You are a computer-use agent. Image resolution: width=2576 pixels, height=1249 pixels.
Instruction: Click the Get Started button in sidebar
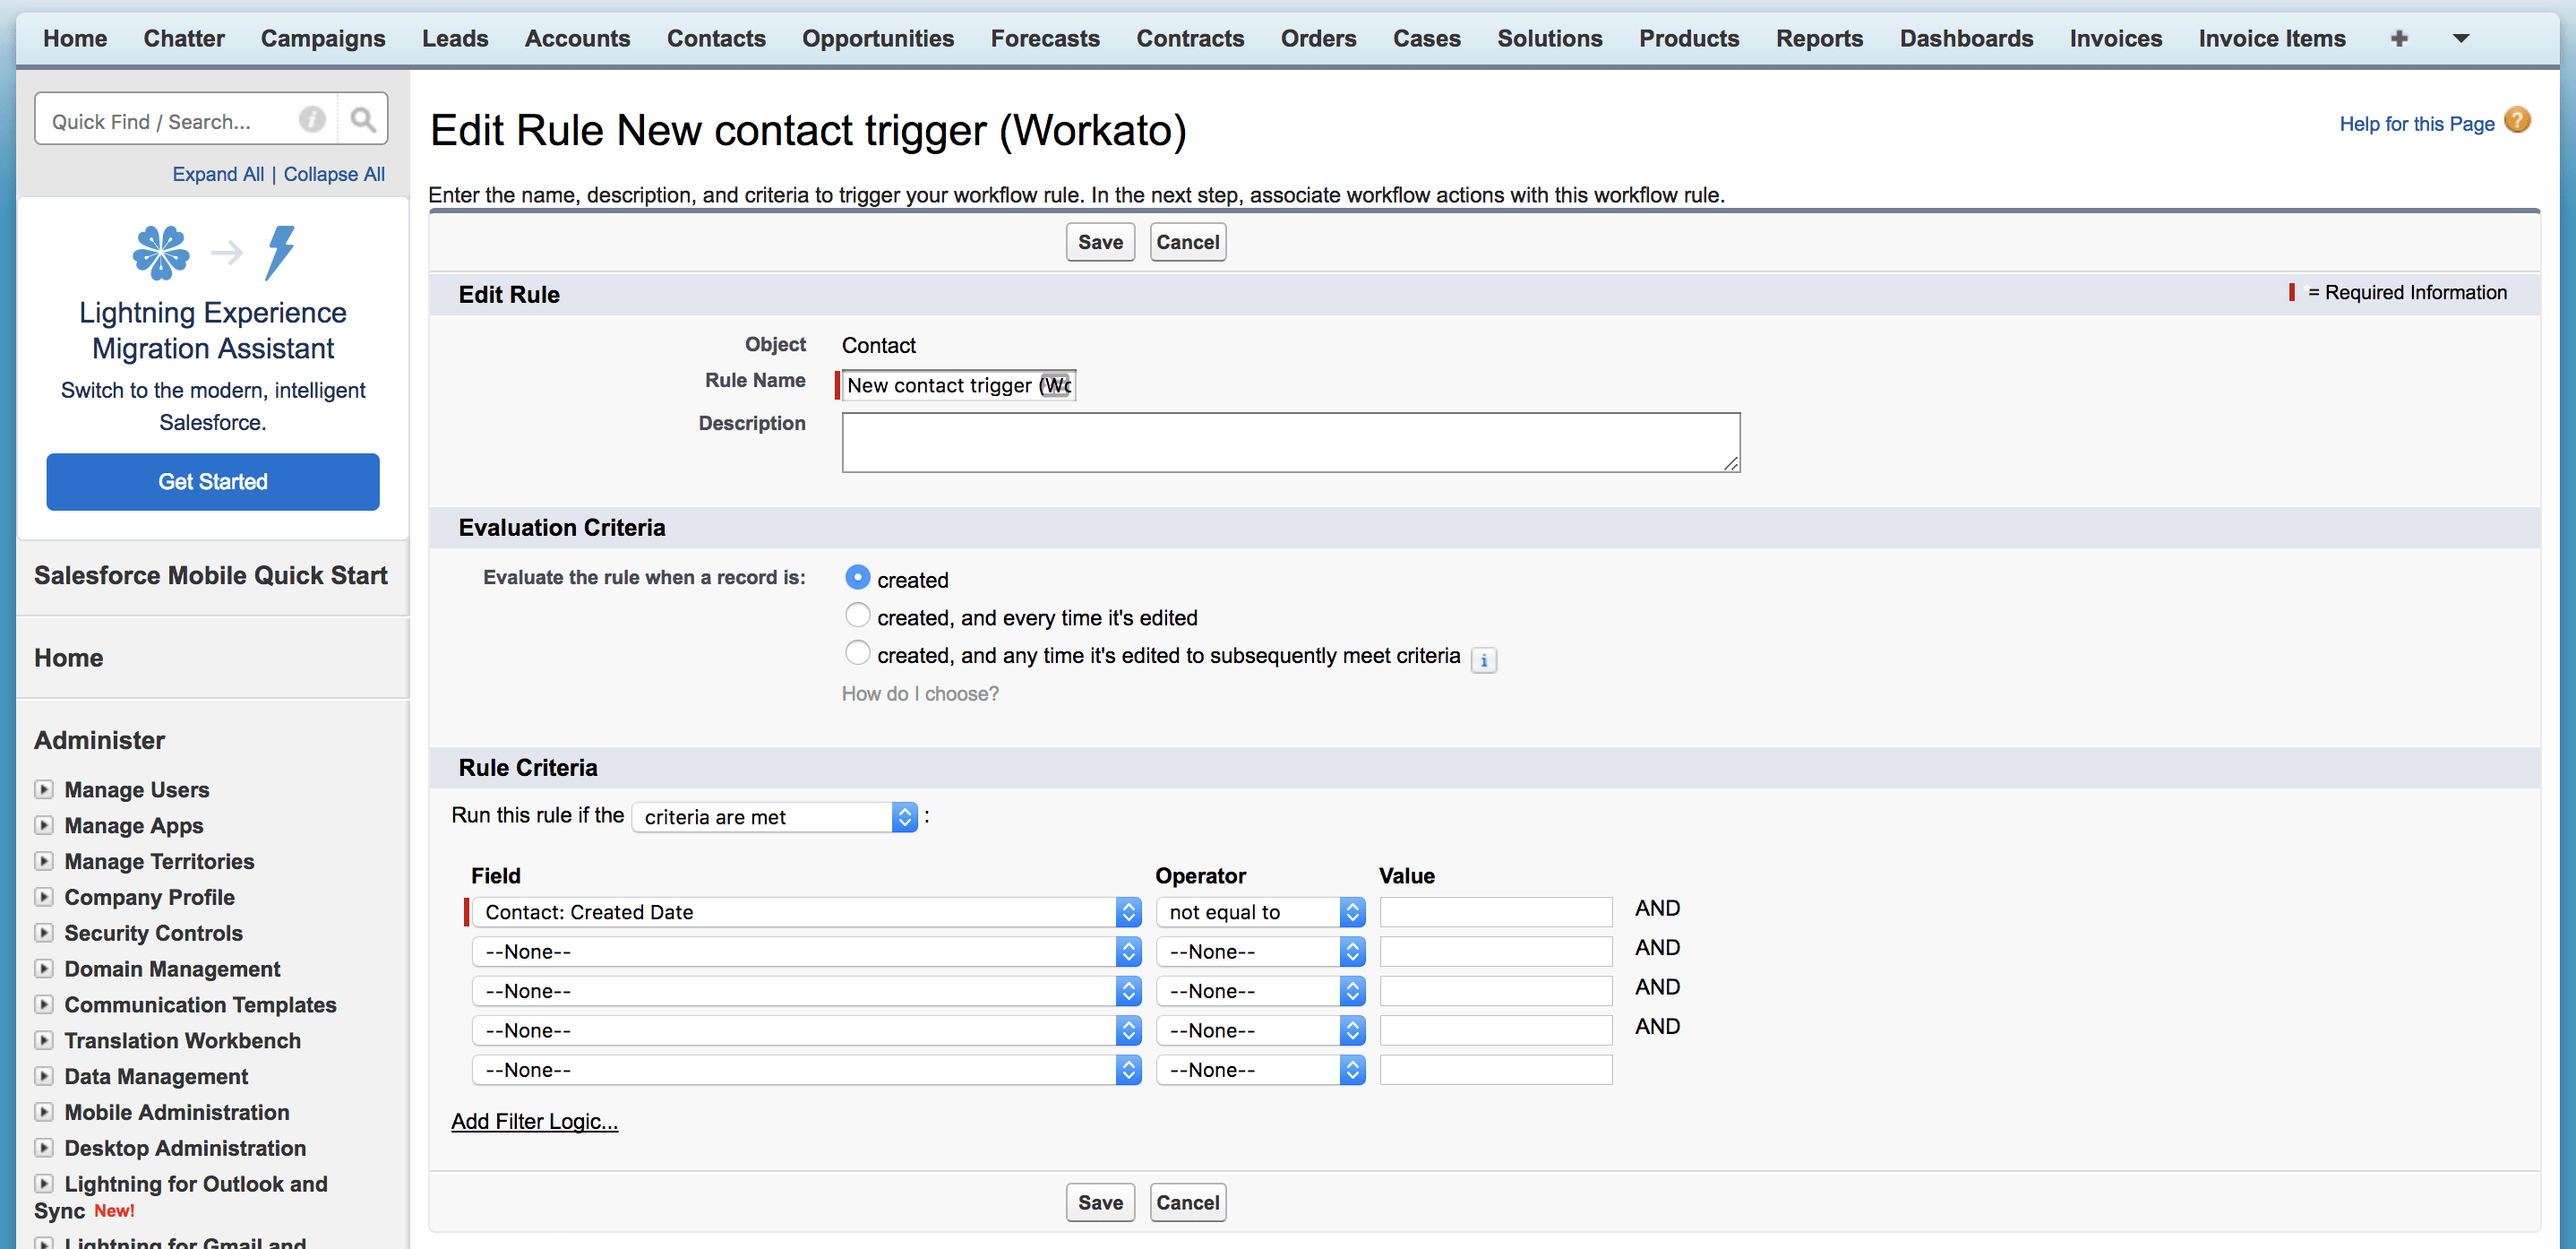click(x=210, y=480)
